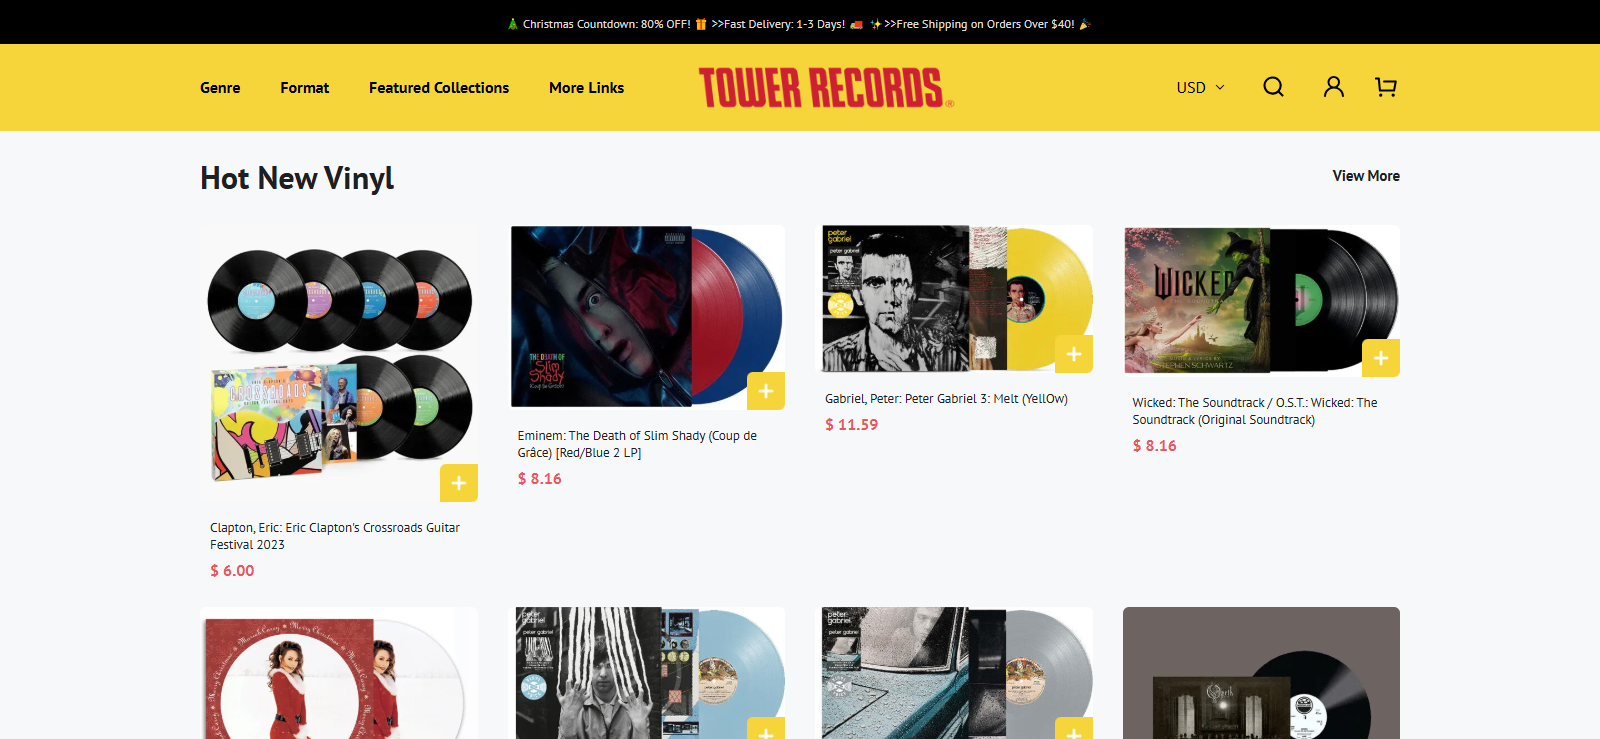Open the search magnifier icon
This screenshot has width=1600, height=739.
[1273, 87]
